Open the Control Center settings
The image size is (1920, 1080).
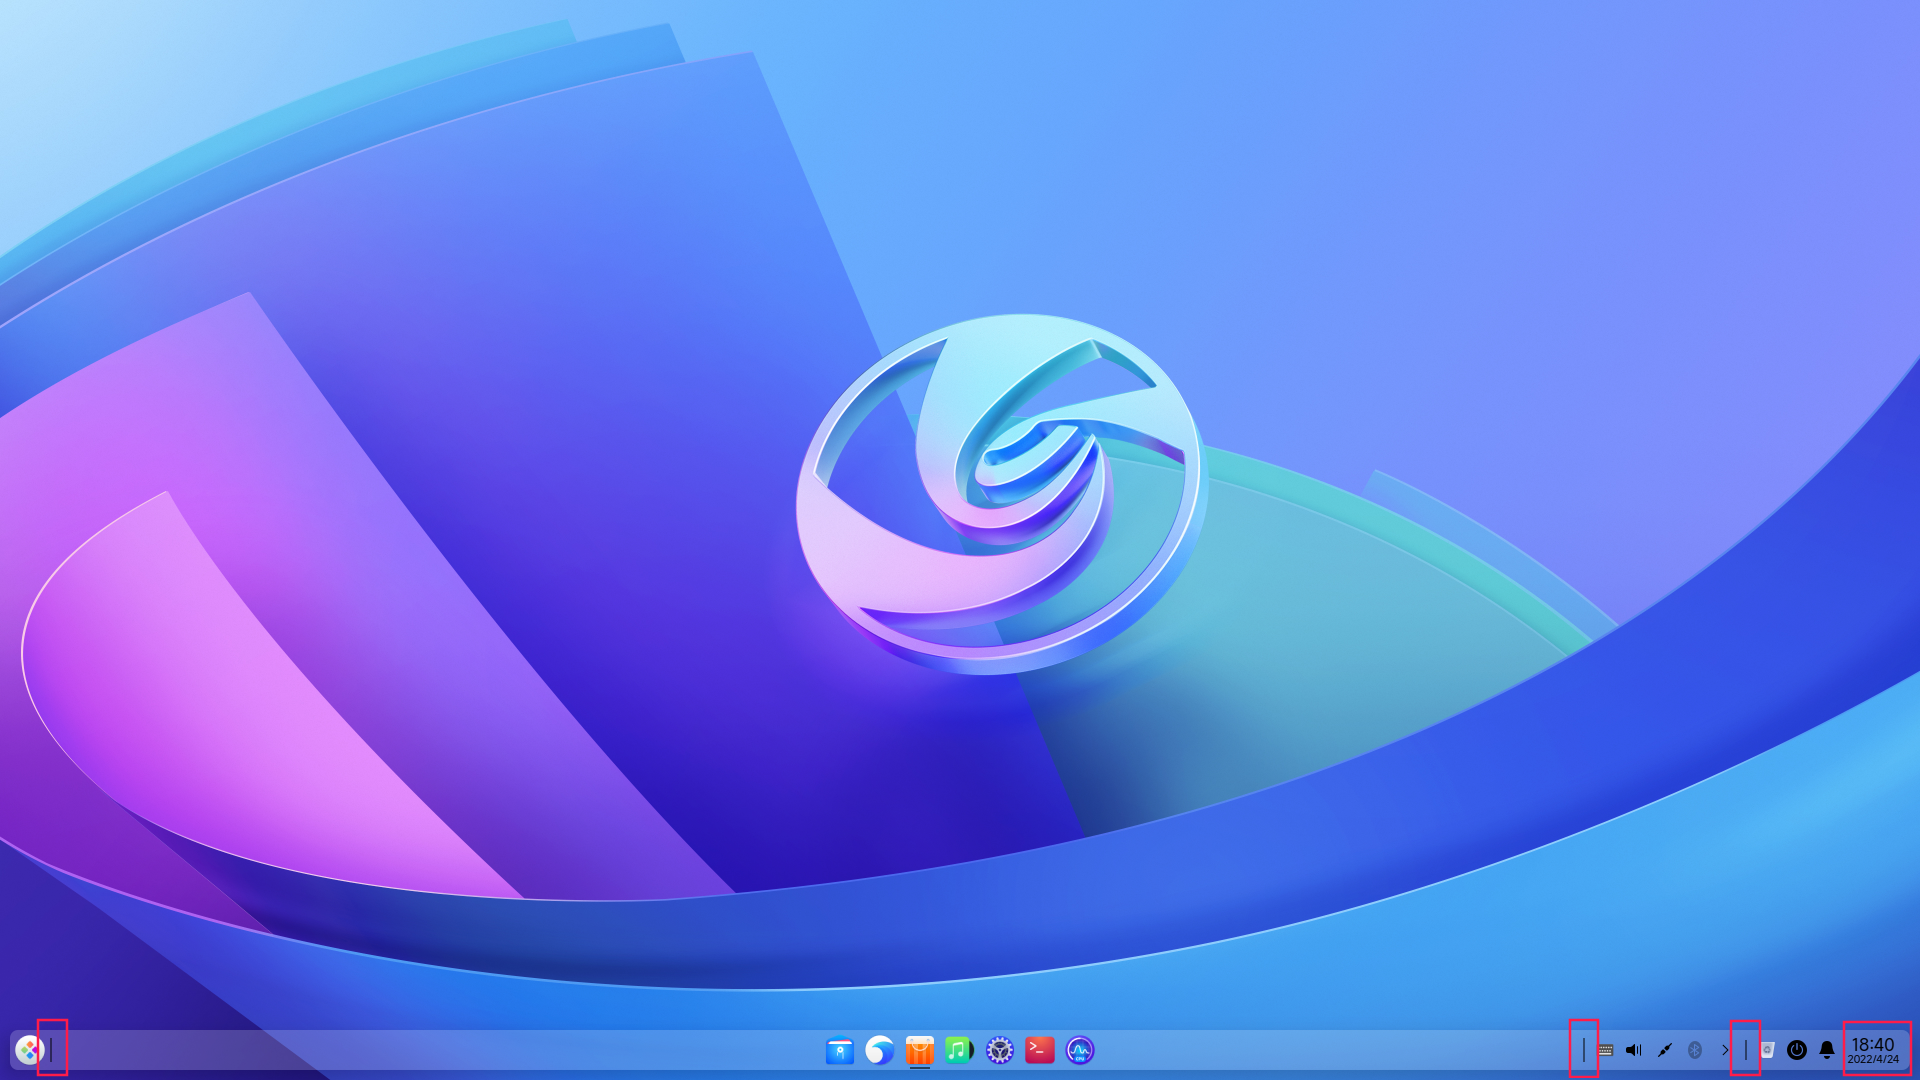pyautogui.click(x=999, y=1050)
